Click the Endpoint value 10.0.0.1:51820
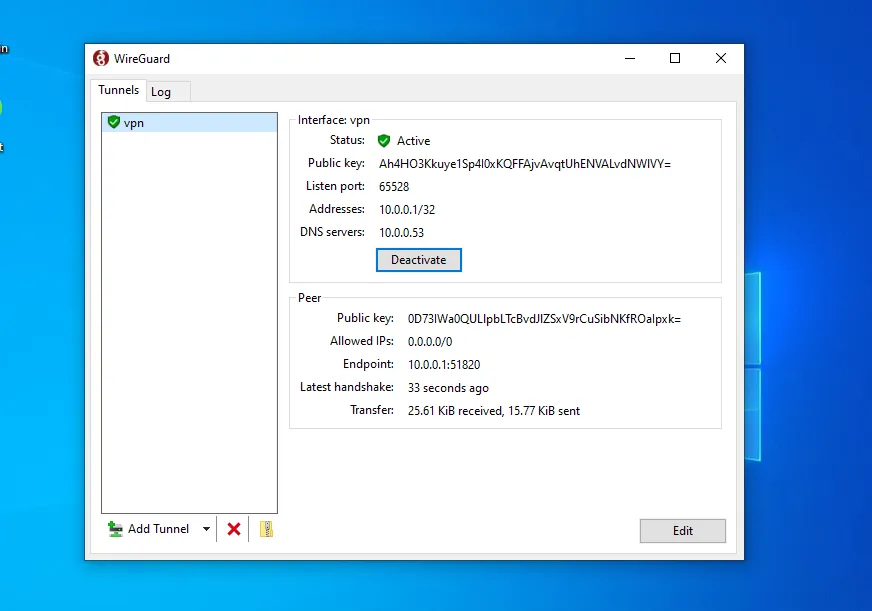Screen dimensions: 872x611 coord(437,365)
